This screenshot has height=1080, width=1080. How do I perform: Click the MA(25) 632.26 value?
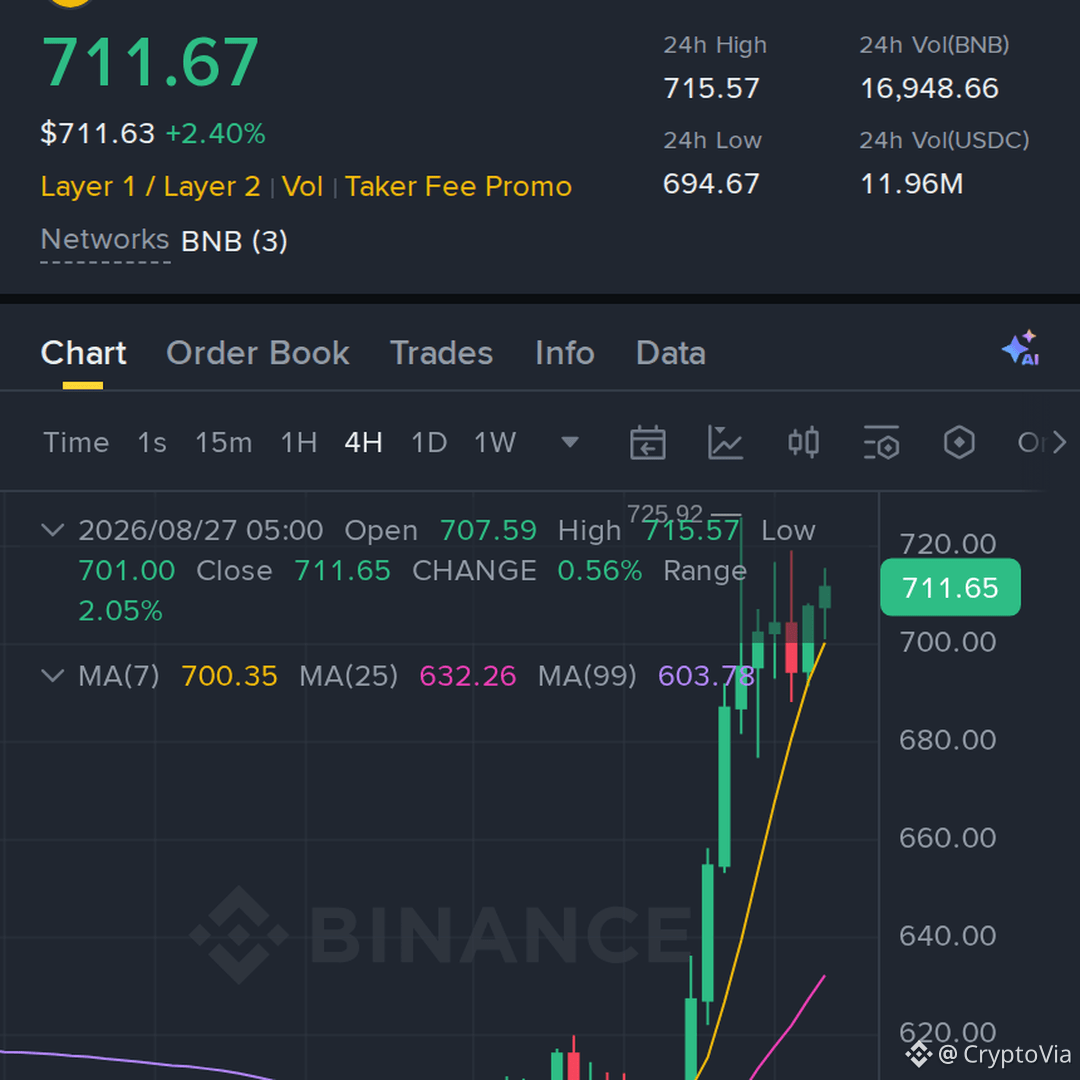click(x=468, y=676)
